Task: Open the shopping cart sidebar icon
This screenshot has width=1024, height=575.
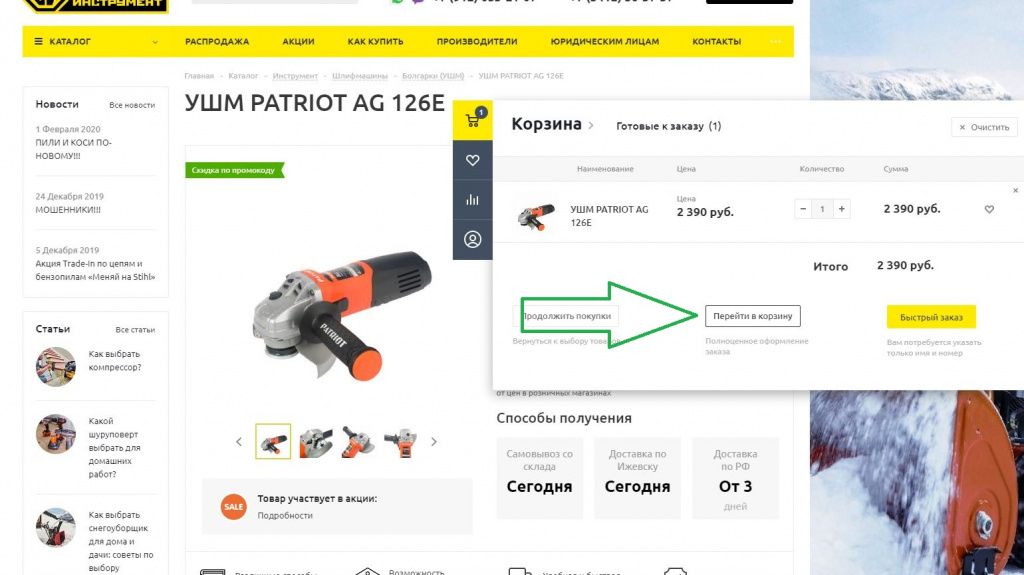Action: [472, 120]
